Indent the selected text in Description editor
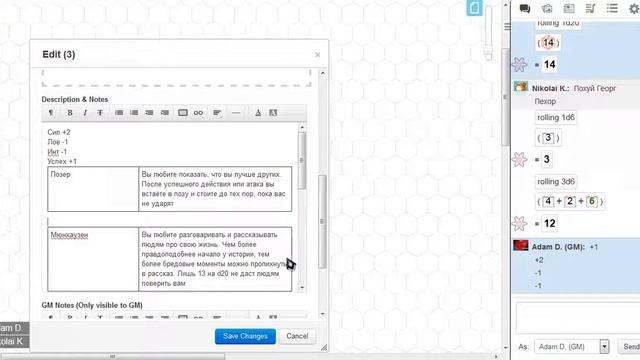Viewport: 640px width, 360px height. [164, 113]
